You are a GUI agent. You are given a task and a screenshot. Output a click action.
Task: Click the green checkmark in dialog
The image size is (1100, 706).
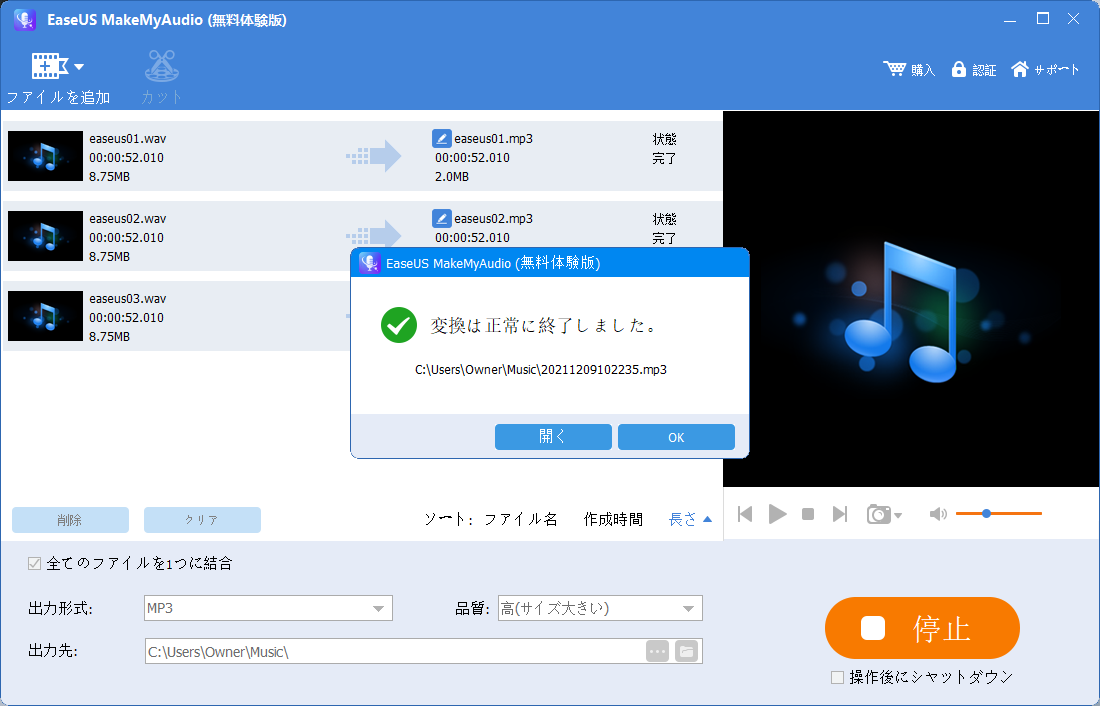tap(399, 325)
